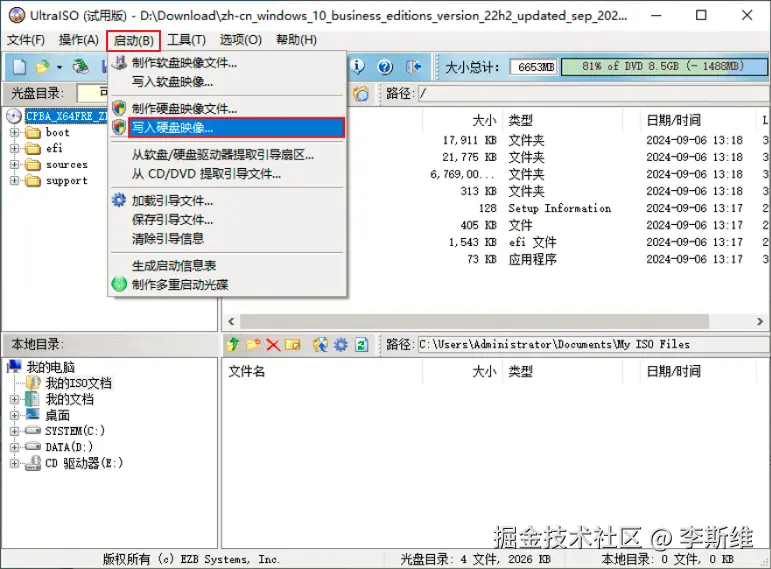This screenshot has height=569, width=771.
Task: Select 我的电脑 in local tree
Action: (50, 367)
